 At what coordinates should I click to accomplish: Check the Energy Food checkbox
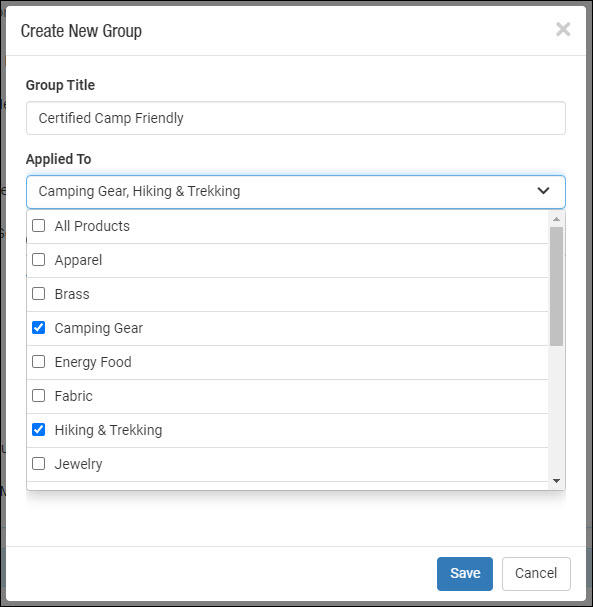[38, 362]
